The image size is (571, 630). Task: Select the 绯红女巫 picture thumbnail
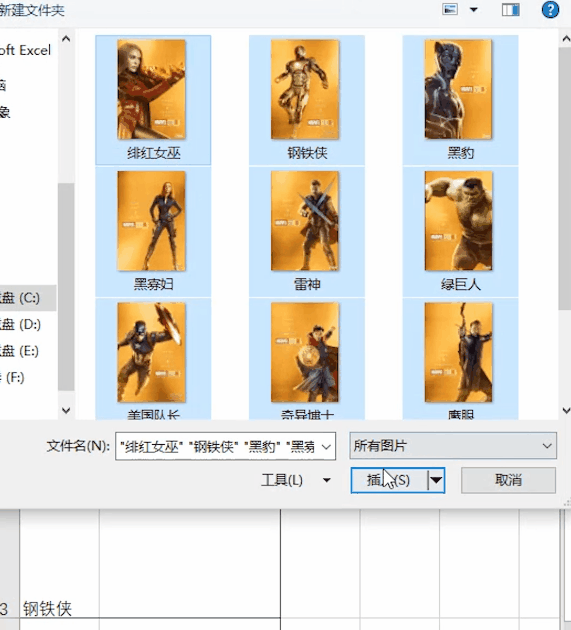151,89
